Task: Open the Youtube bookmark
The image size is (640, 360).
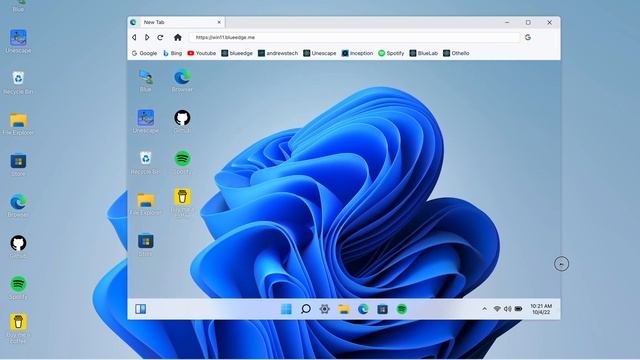Action: pos(202,53)
